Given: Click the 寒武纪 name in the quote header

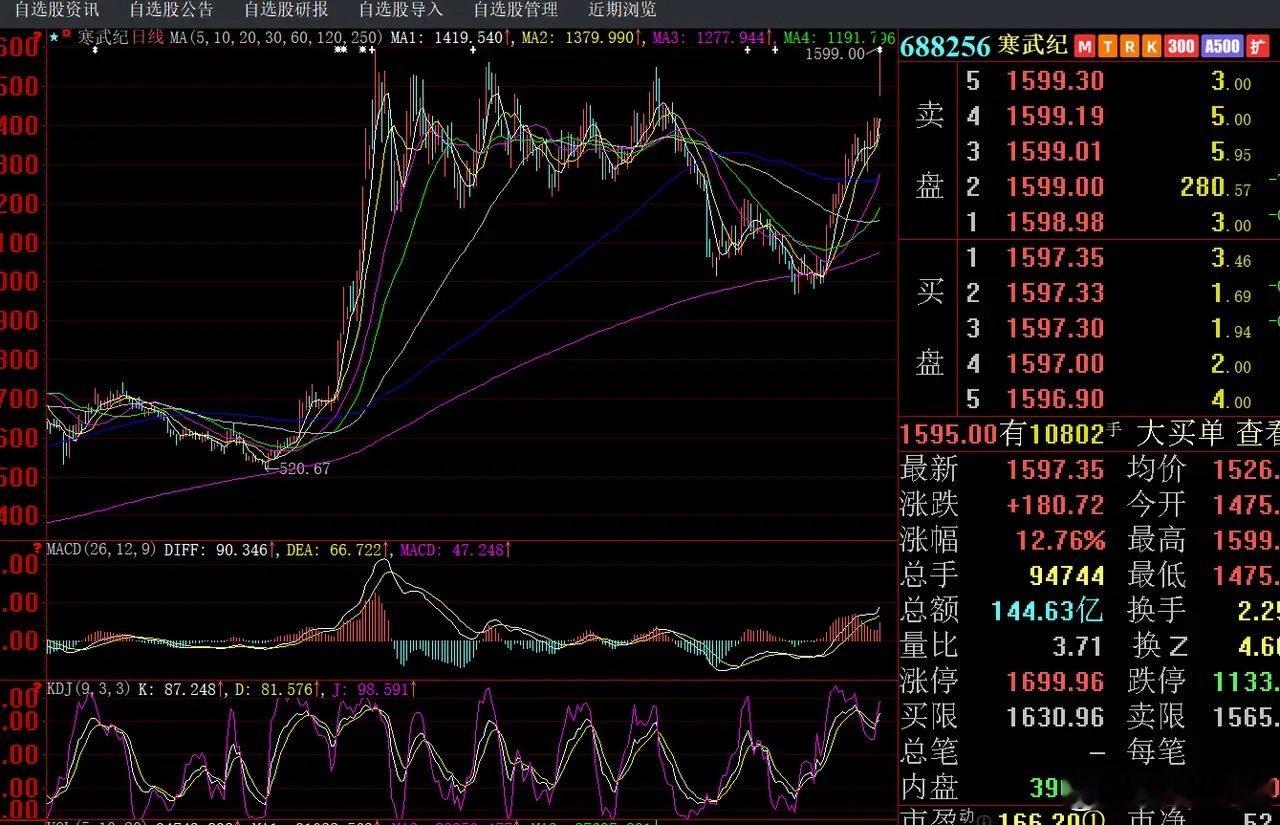Looking at the screenshot, I should 1032,46.
